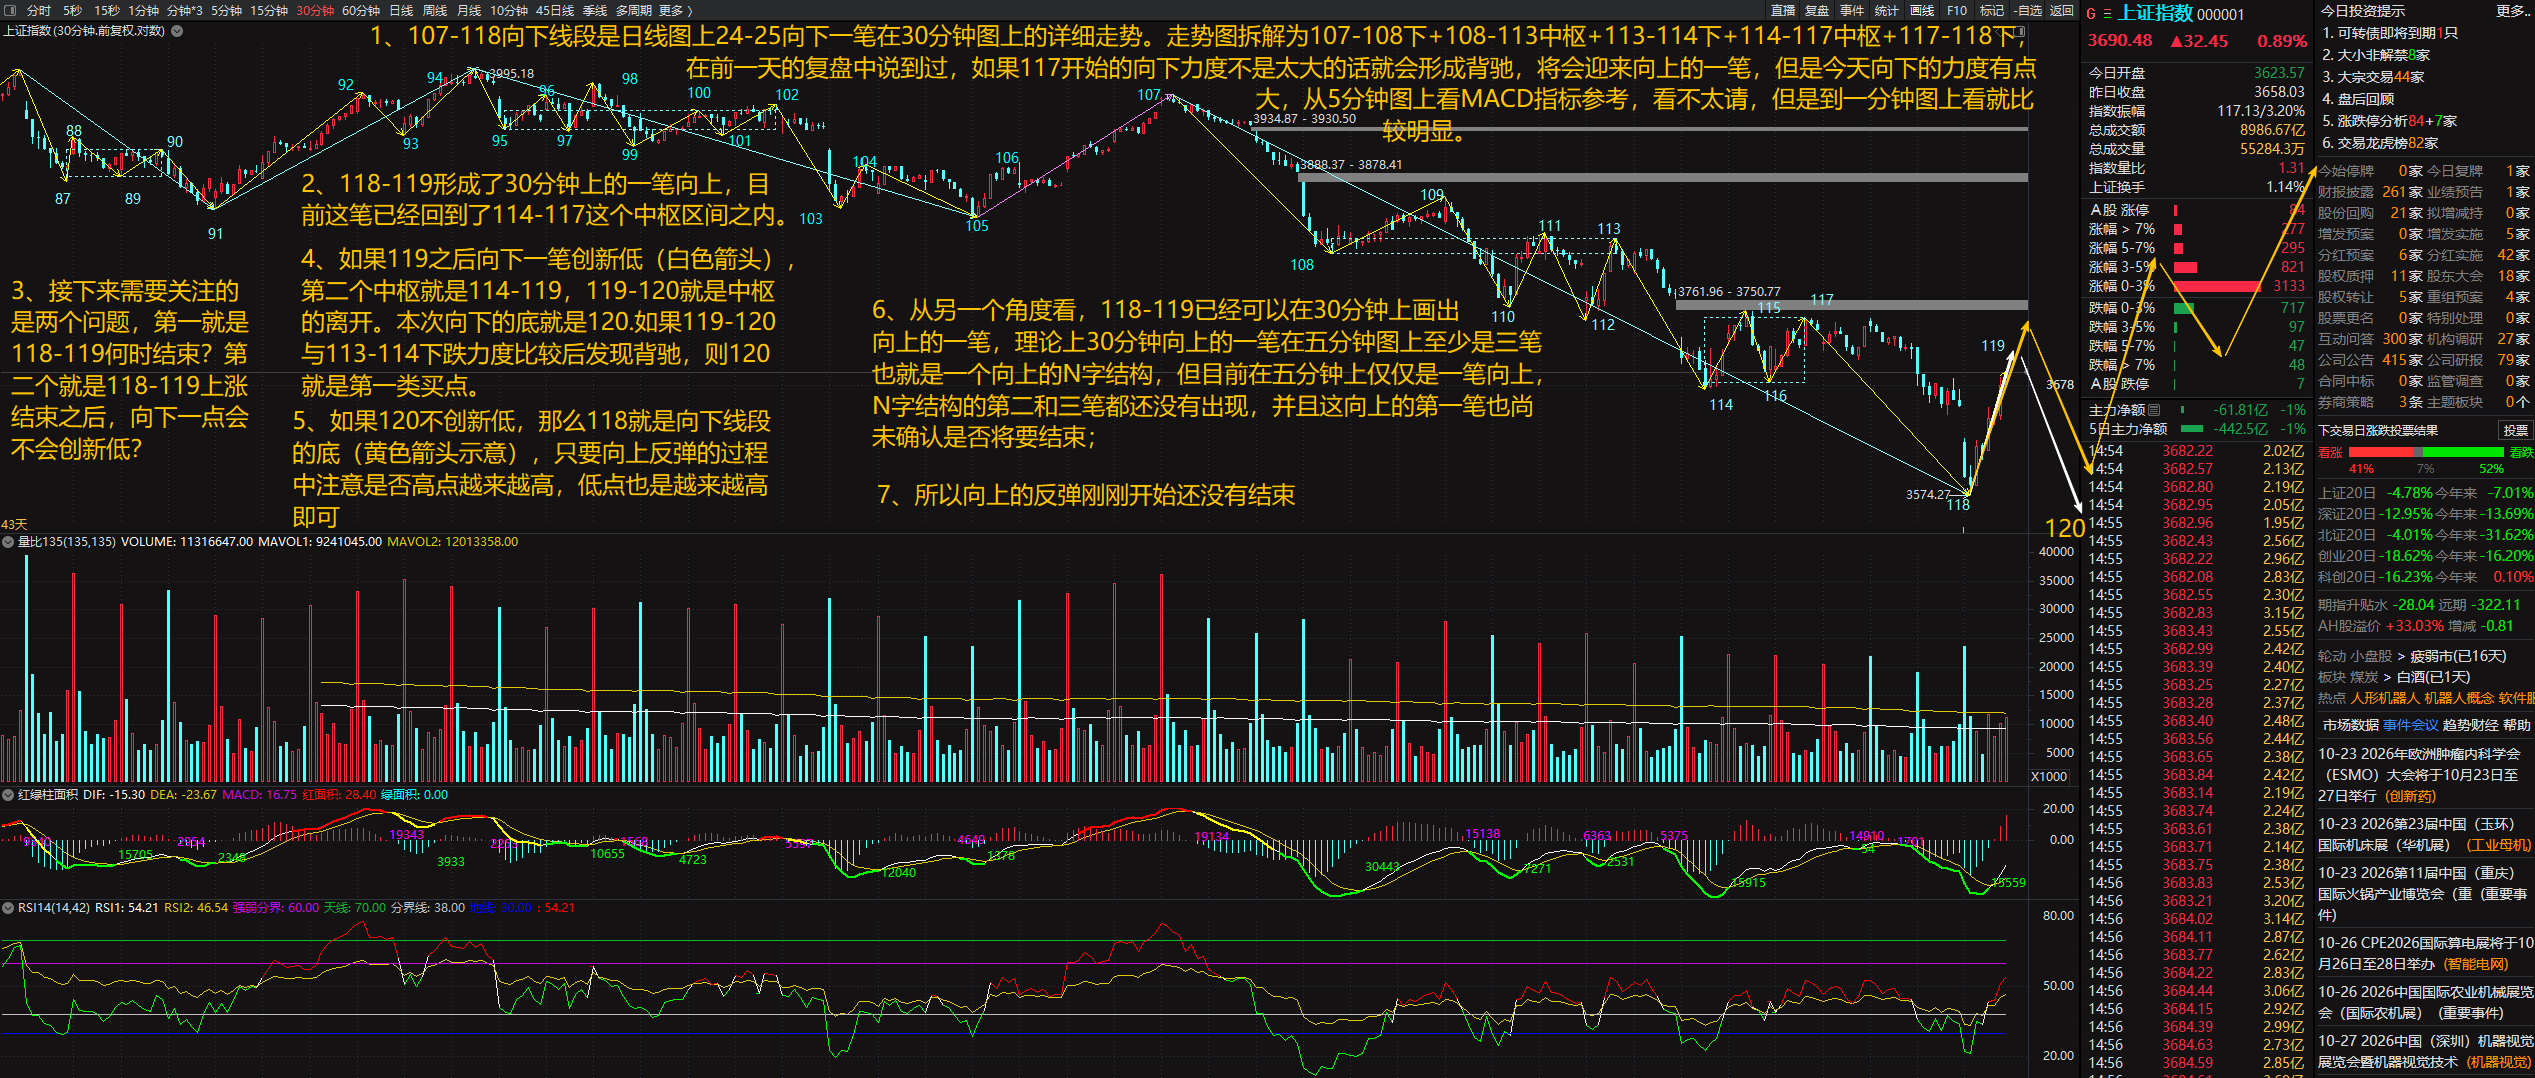Toggle the sidebar panel icon before 分时
The height and width of the screenshot is (1078, 2535).
[11, 10]
